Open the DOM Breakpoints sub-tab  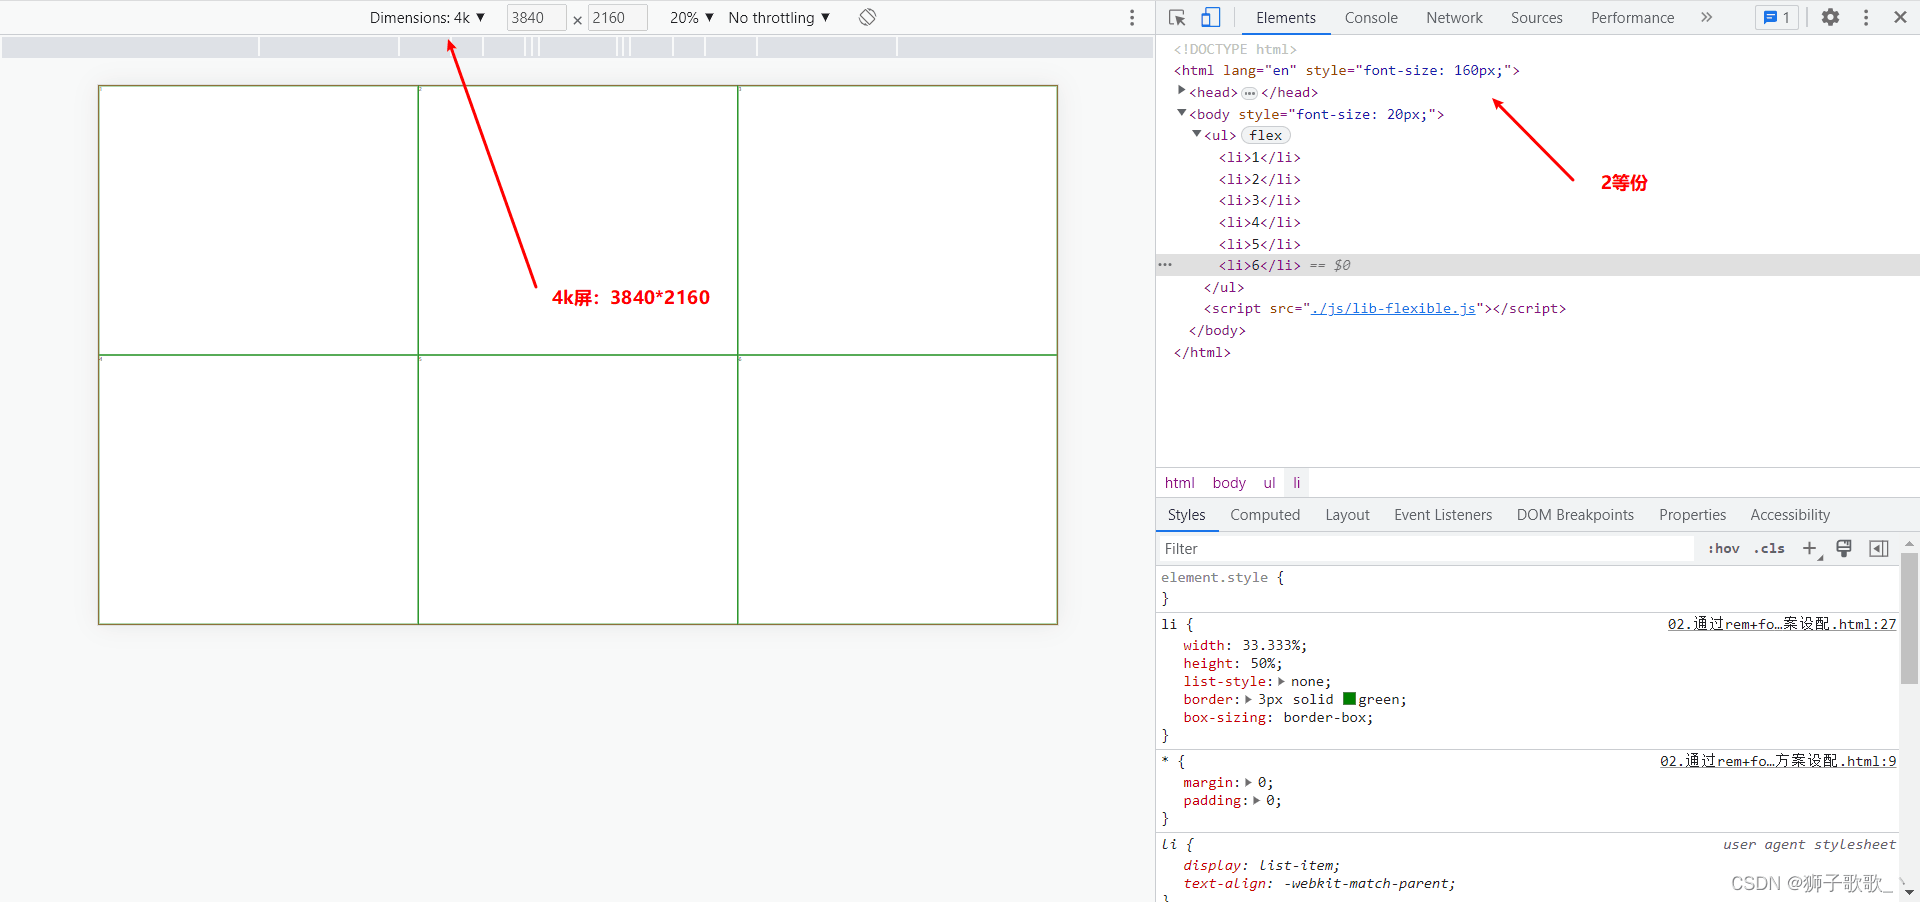click(1575, 515)
